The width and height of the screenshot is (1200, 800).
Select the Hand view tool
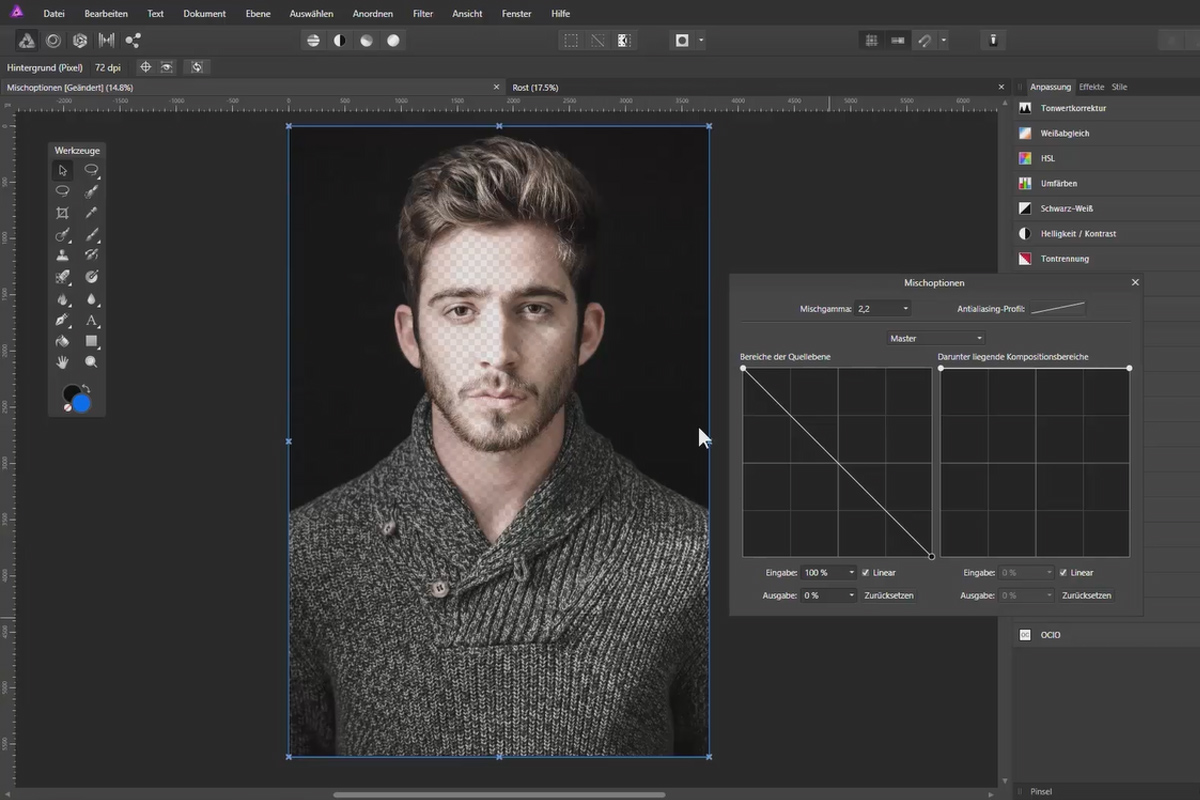63,362
